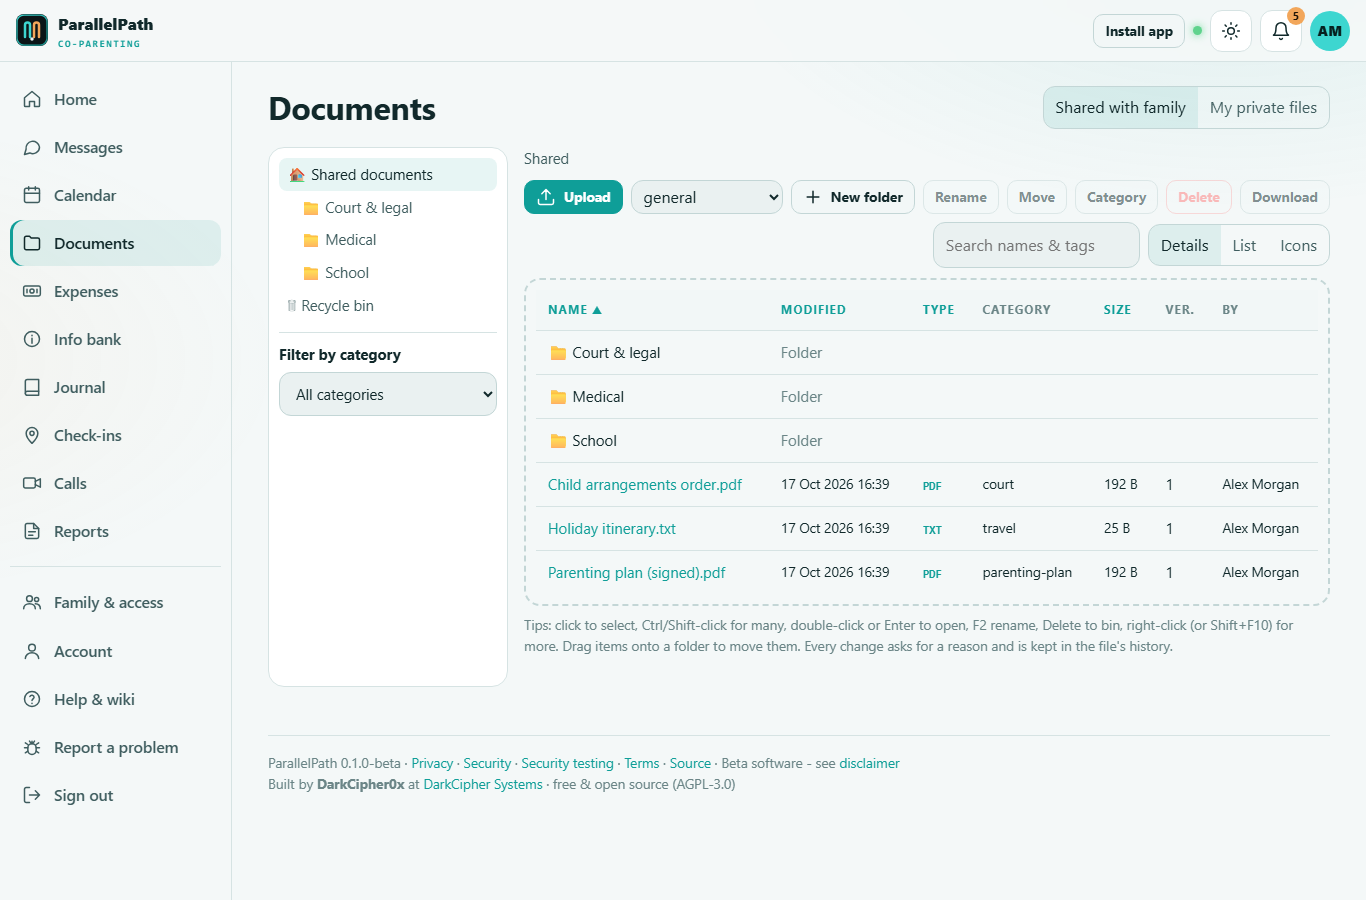Screen dimensions: 1366x900
Task: Click the Check-ins location pin icon
Action: coord(32,435)
